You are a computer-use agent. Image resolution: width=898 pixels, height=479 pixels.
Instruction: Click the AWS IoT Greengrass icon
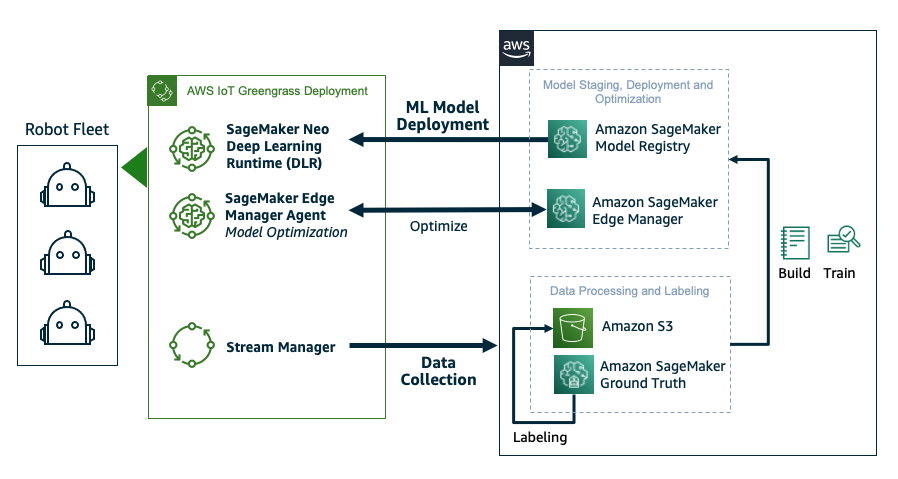coord(162,91)
